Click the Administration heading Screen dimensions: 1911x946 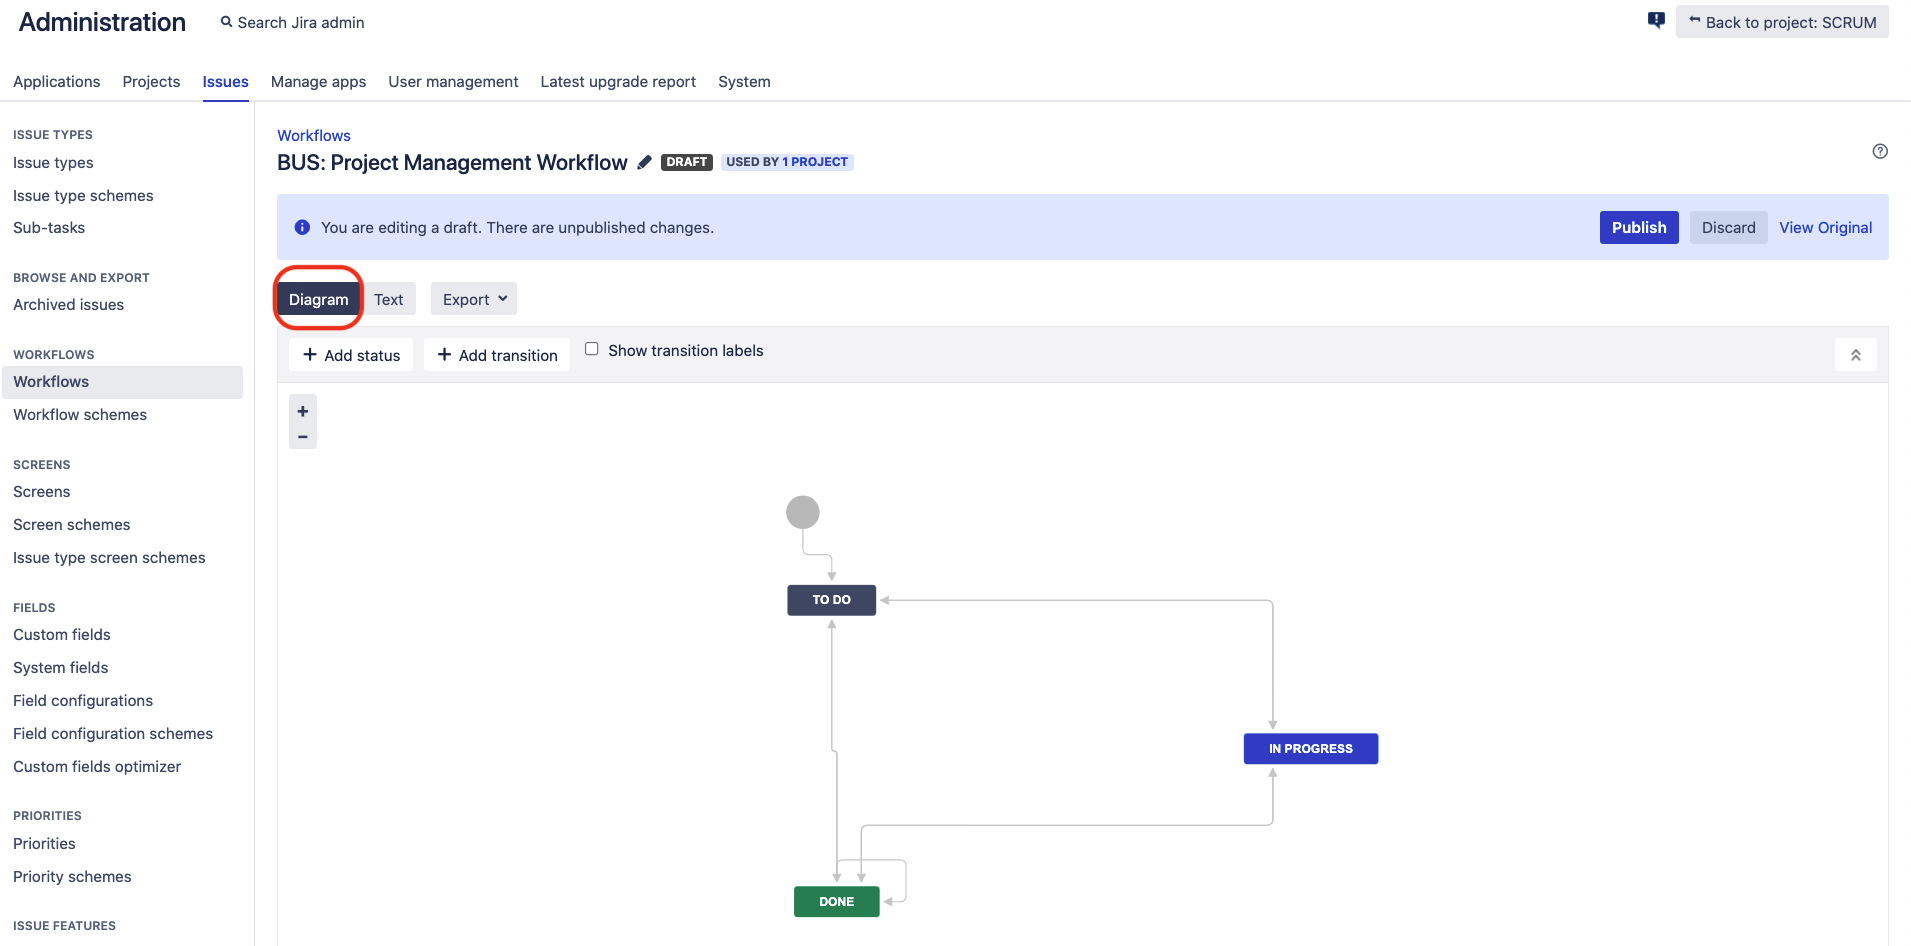(x=102, y=22)
